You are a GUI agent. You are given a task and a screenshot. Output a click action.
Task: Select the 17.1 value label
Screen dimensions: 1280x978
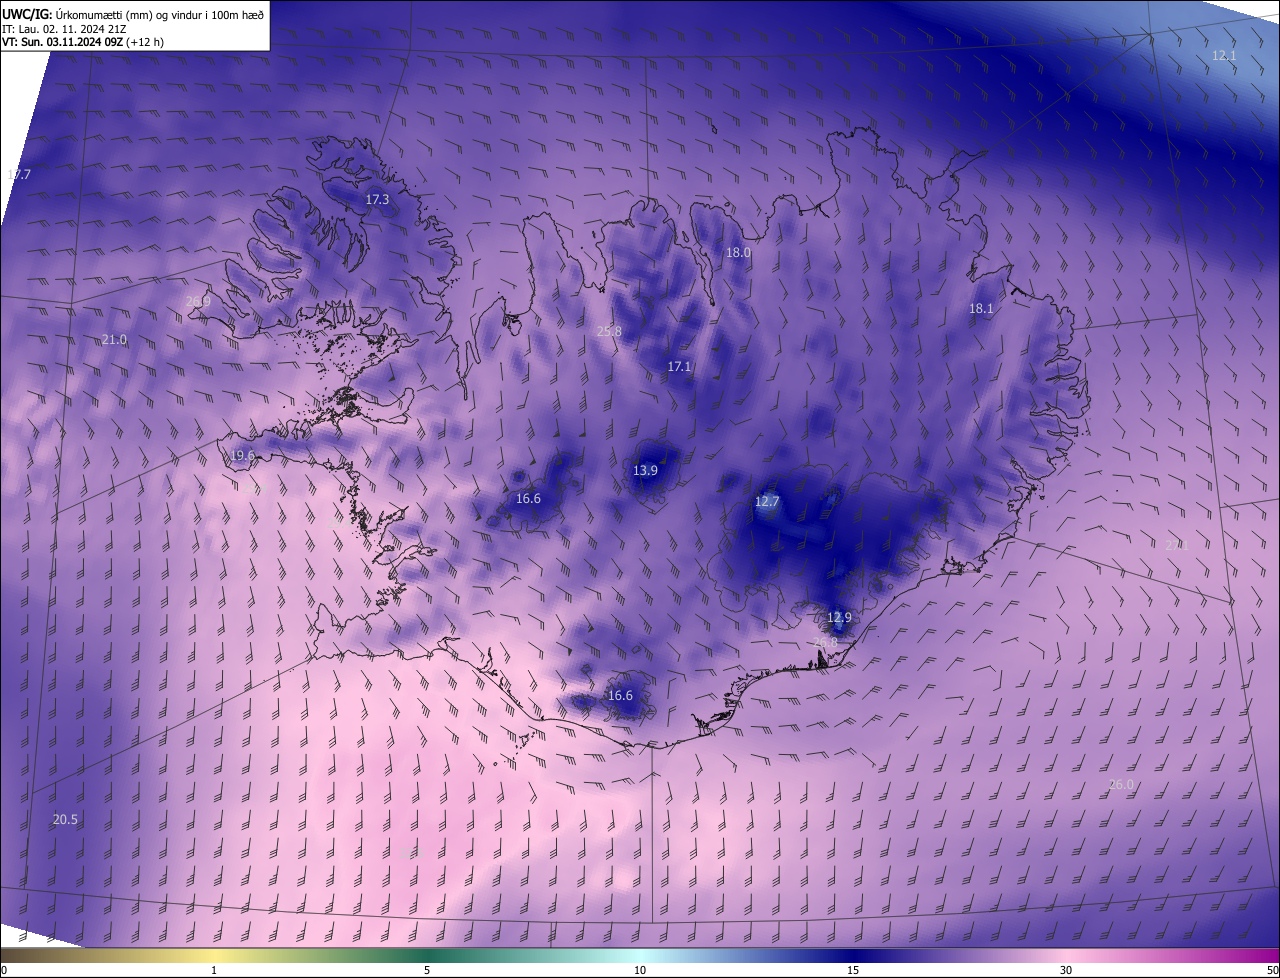tap(679, 367)
